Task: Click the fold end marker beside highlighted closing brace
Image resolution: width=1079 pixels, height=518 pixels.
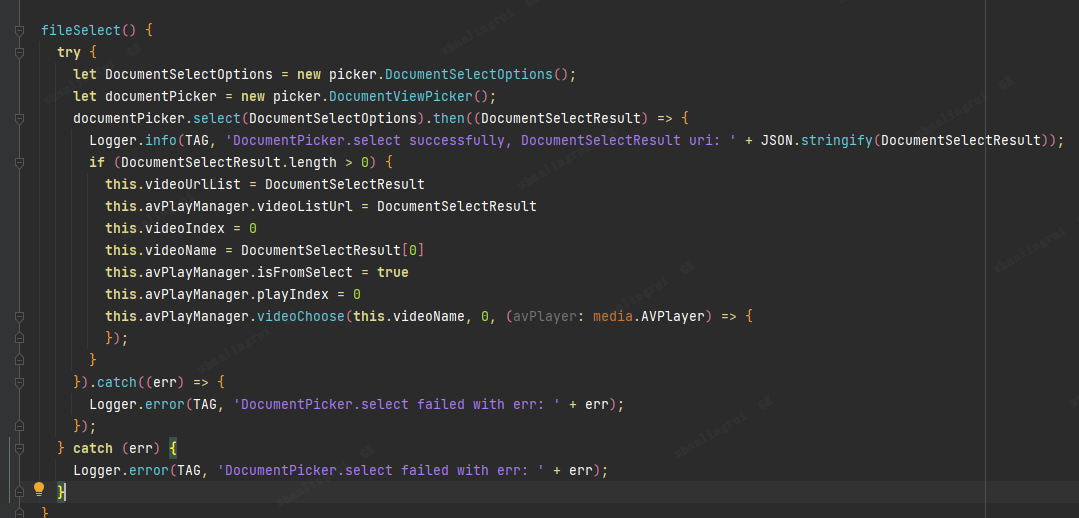Action: (x=19, y=493)
